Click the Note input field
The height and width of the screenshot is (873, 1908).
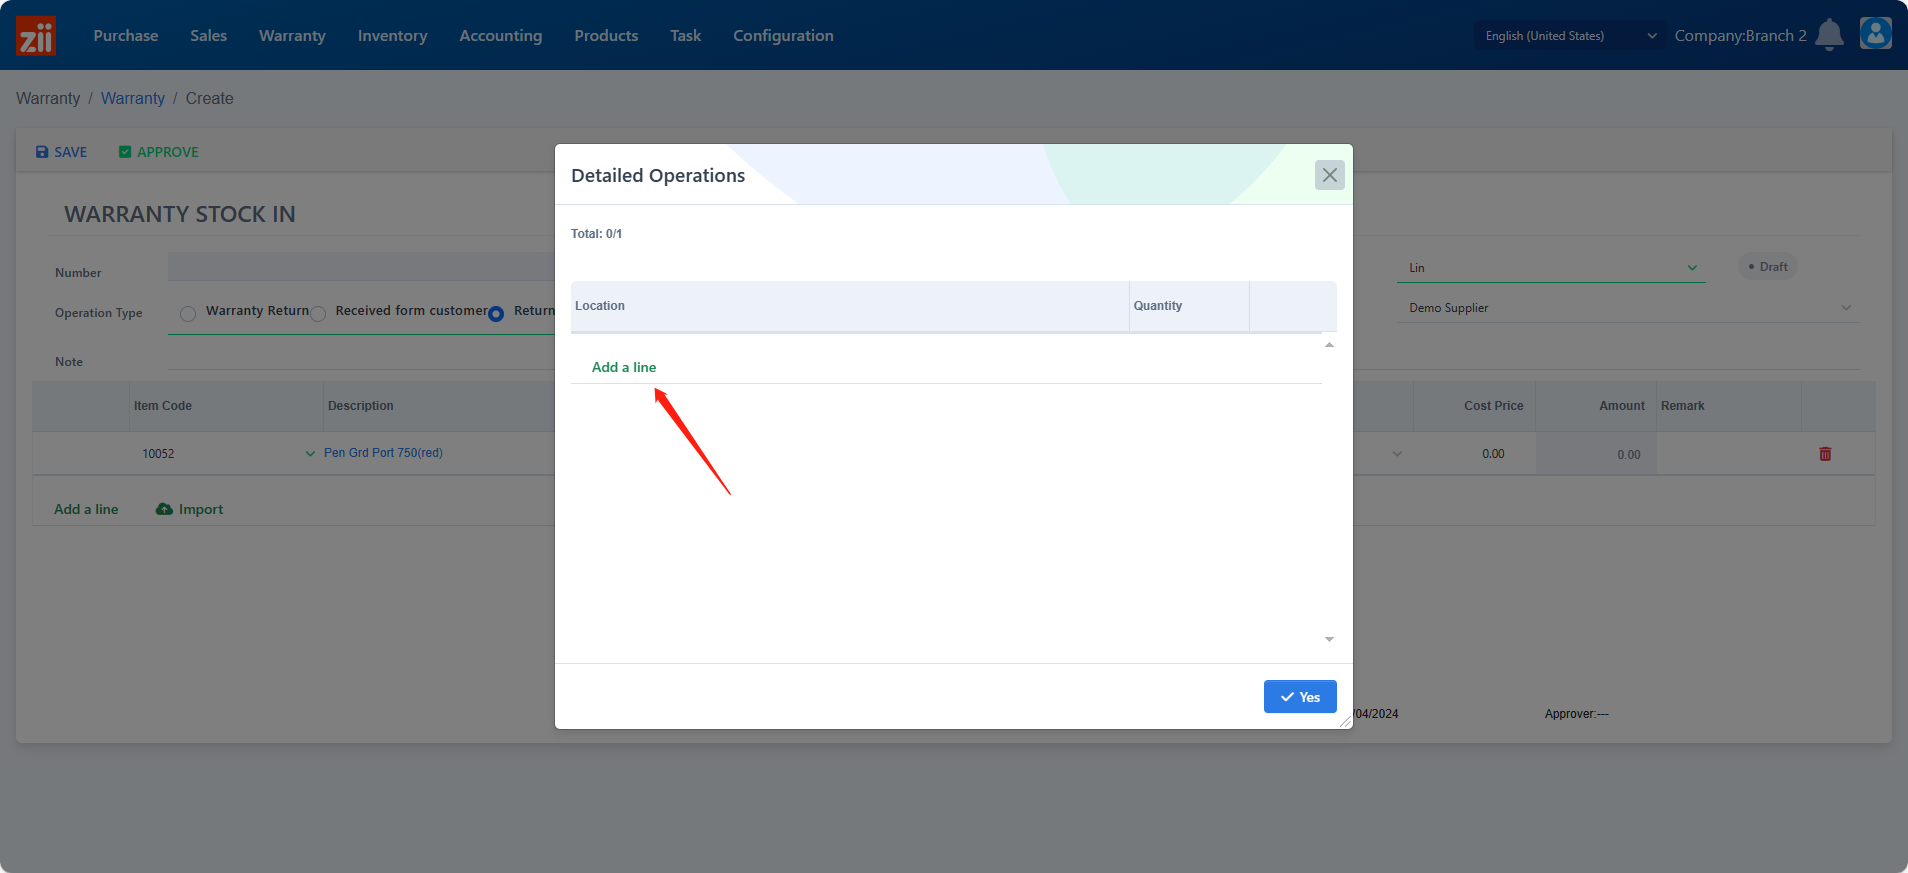pos(361,357)
